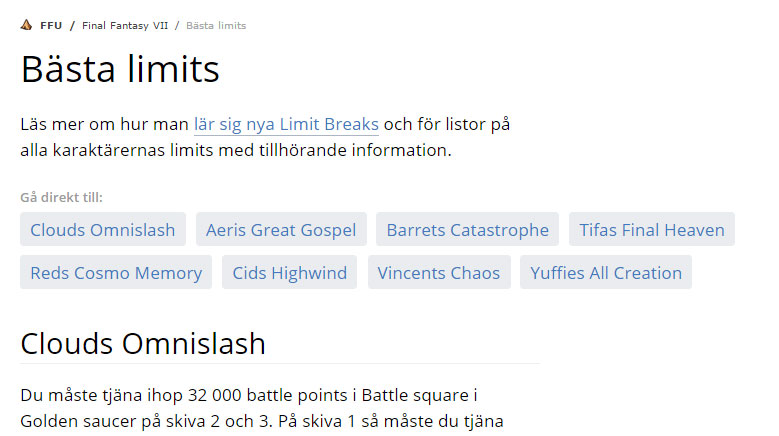Click the 'Clouds Omnislash' section heading

coord(143,344)
